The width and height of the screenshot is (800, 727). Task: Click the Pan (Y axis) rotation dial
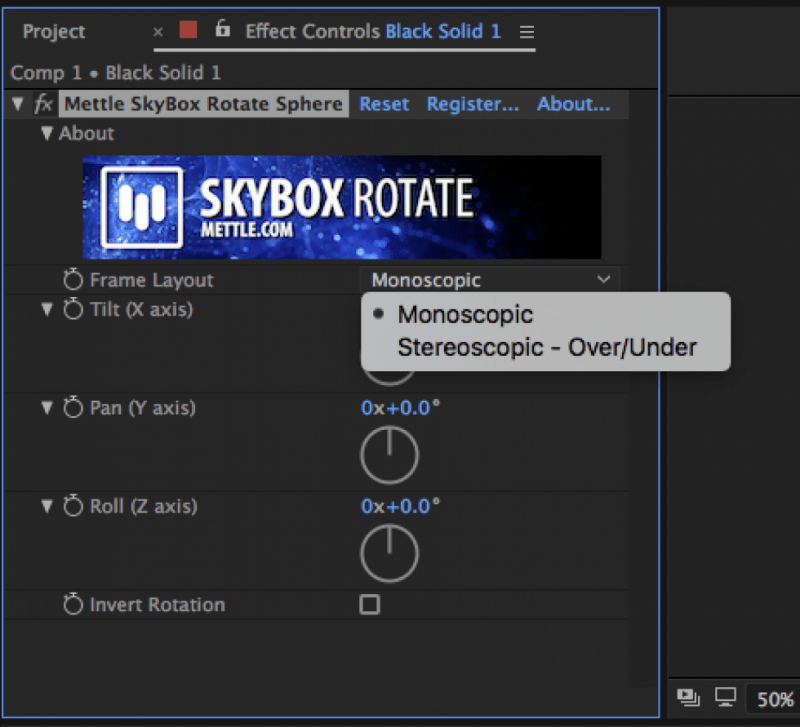click(x=389, y=455)
